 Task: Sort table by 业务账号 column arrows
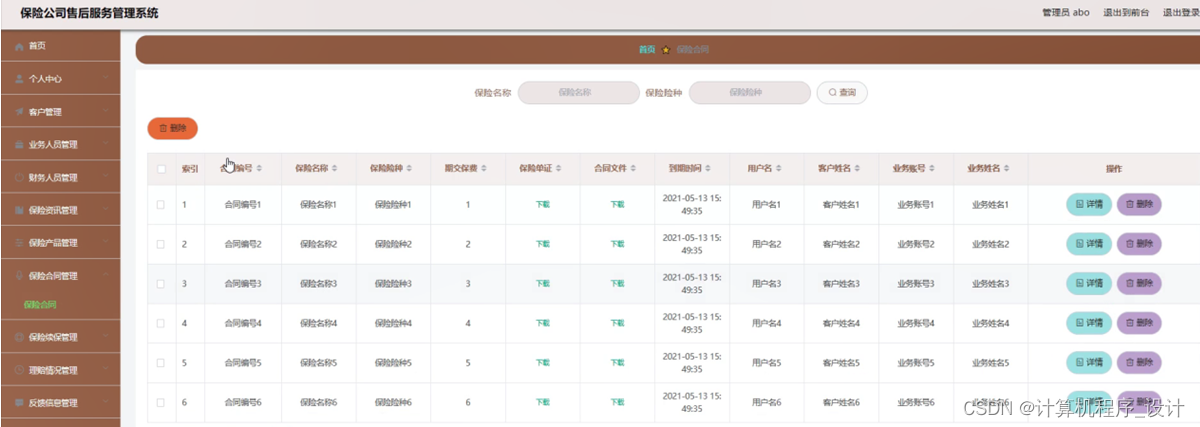pos(933,169)
